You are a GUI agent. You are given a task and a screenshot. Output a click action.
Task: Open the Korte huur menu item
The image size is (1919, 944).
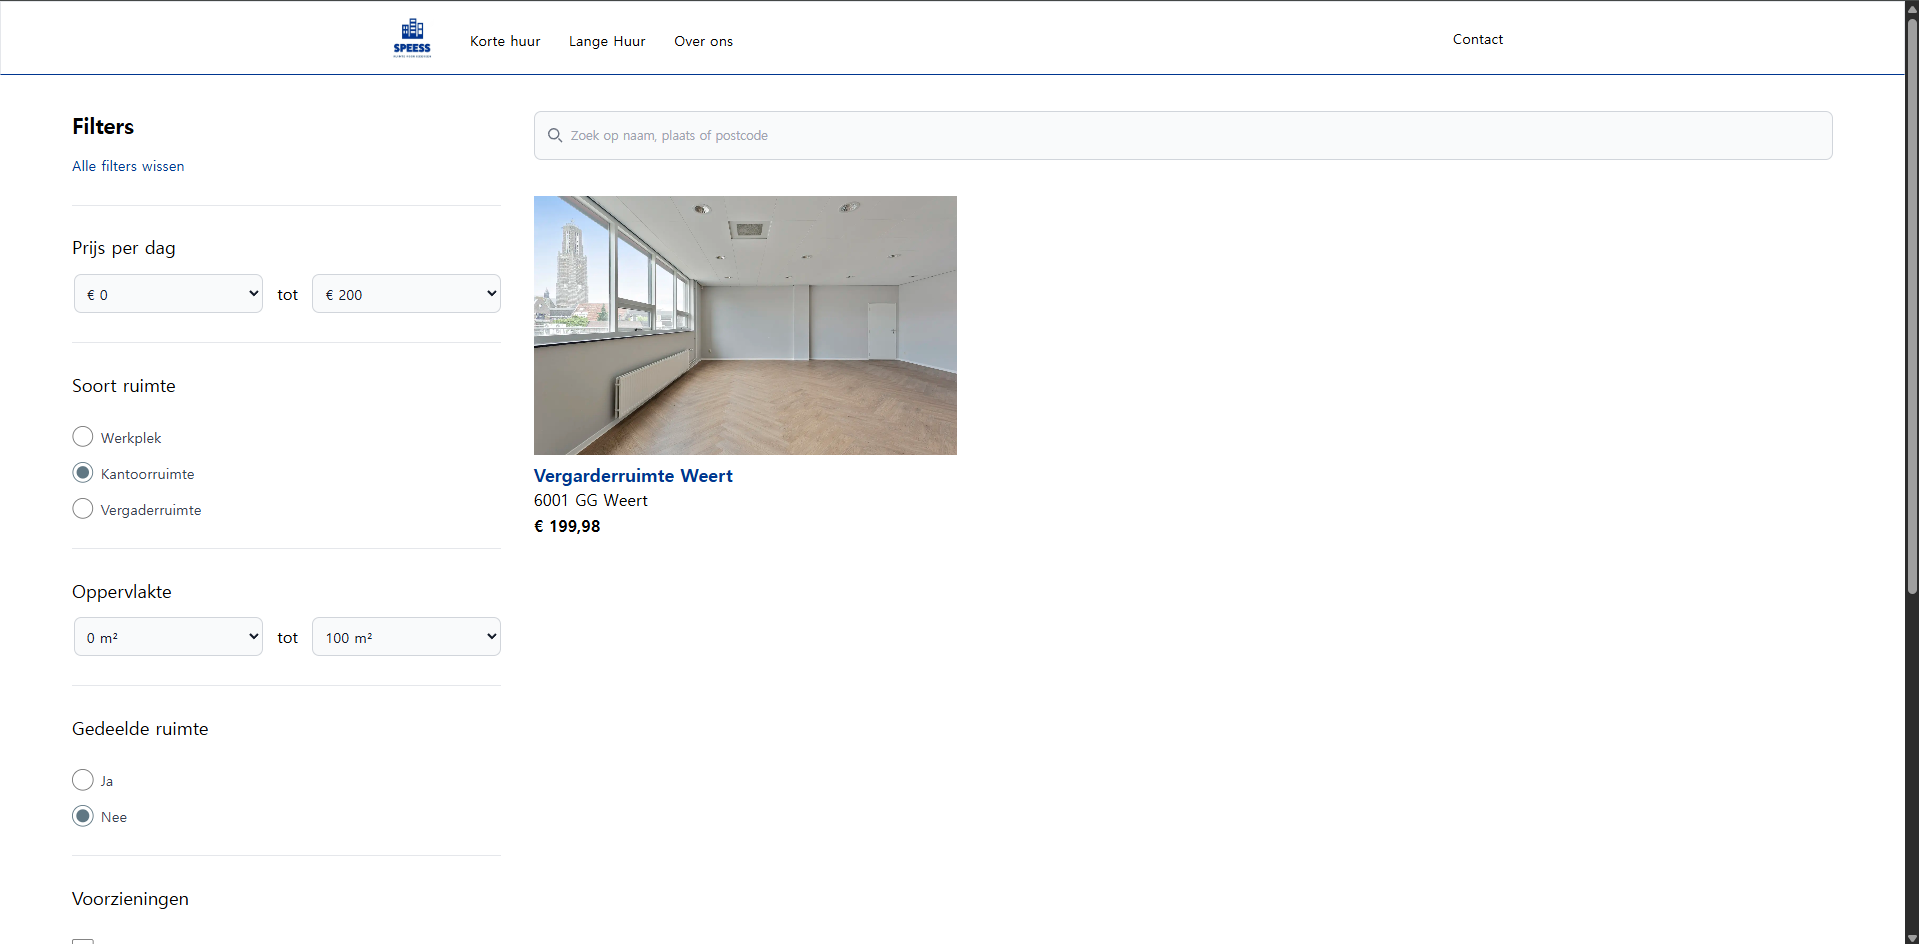coord(505,41)
